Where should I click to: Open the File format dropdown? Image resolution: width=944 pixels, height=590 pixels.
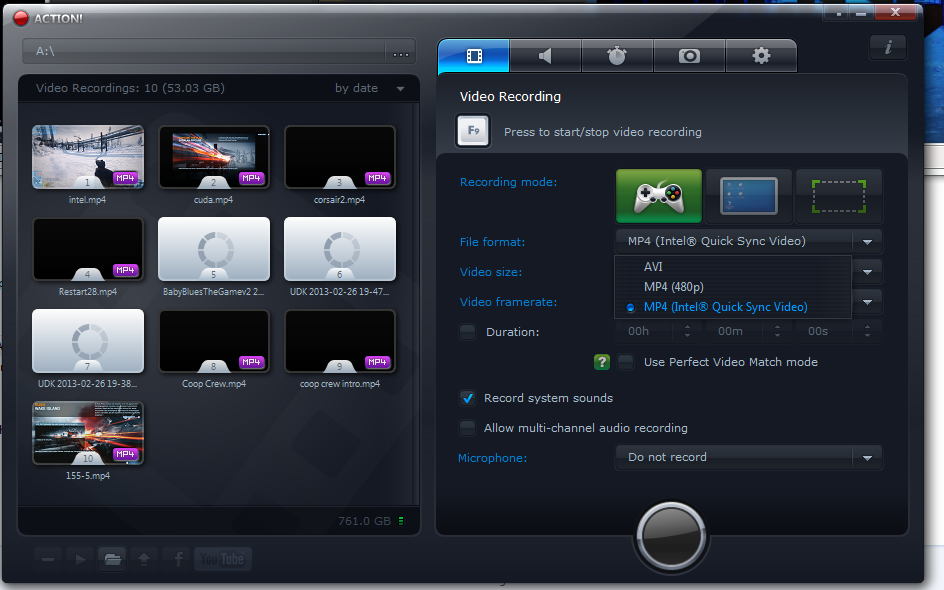coord(748,241)
